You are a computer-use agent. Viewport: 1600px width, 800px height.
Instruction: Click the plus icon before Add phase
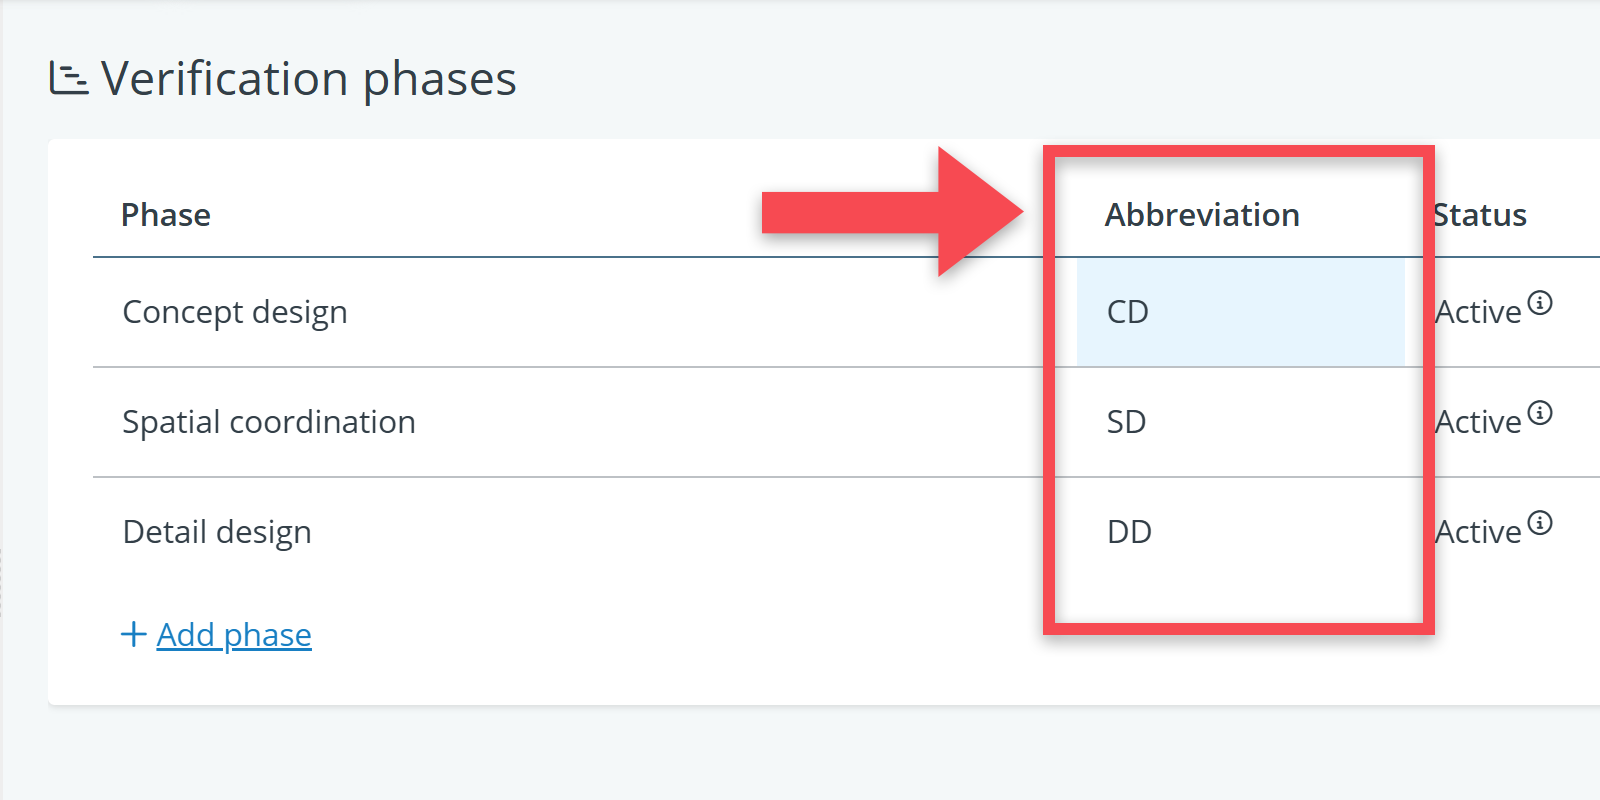click(x=133, y=634)
